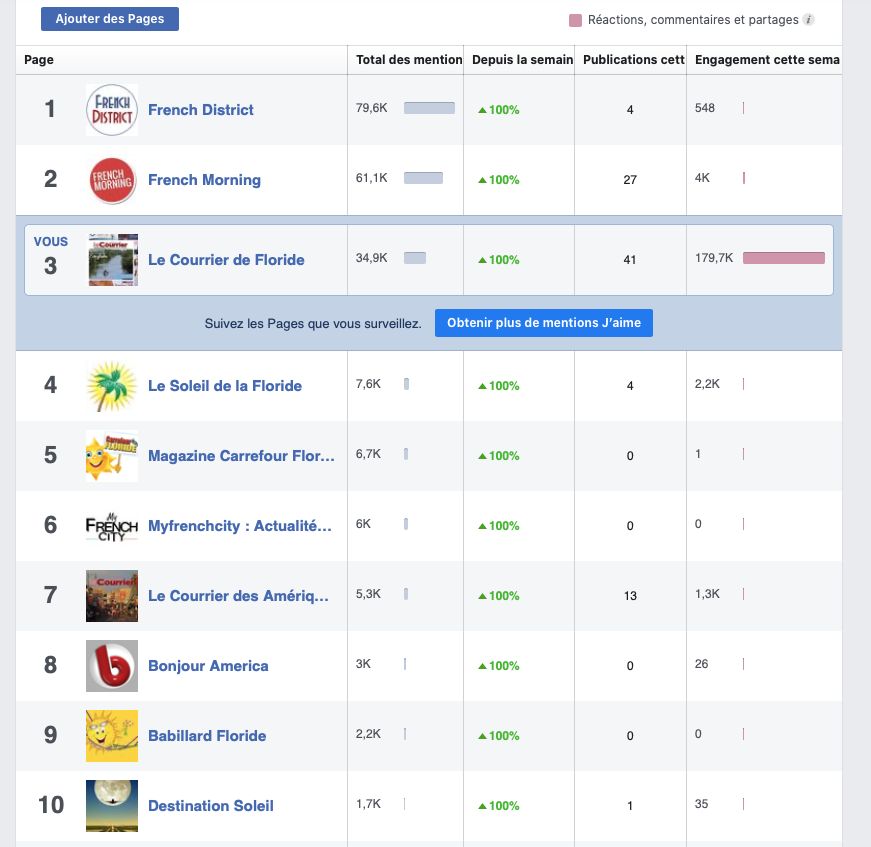The image size is (871, 847).
Task: Click the 1,3K engagement value
Action: [x=707, y=594]
